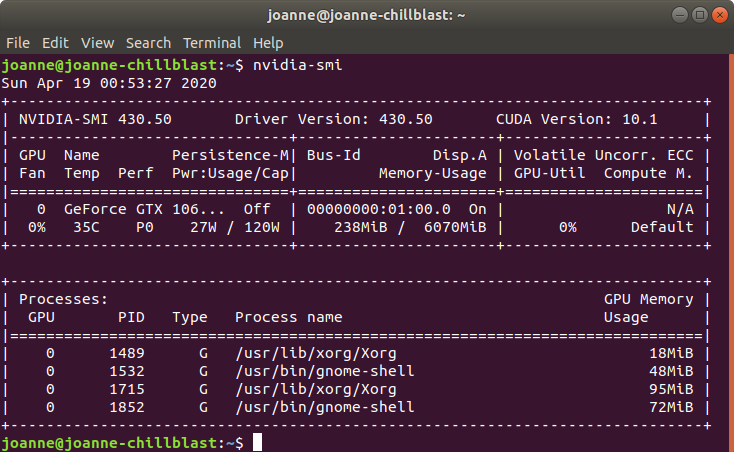Click the 18MiB memory usage value
The image size is (734, 452).
point(671,353)
